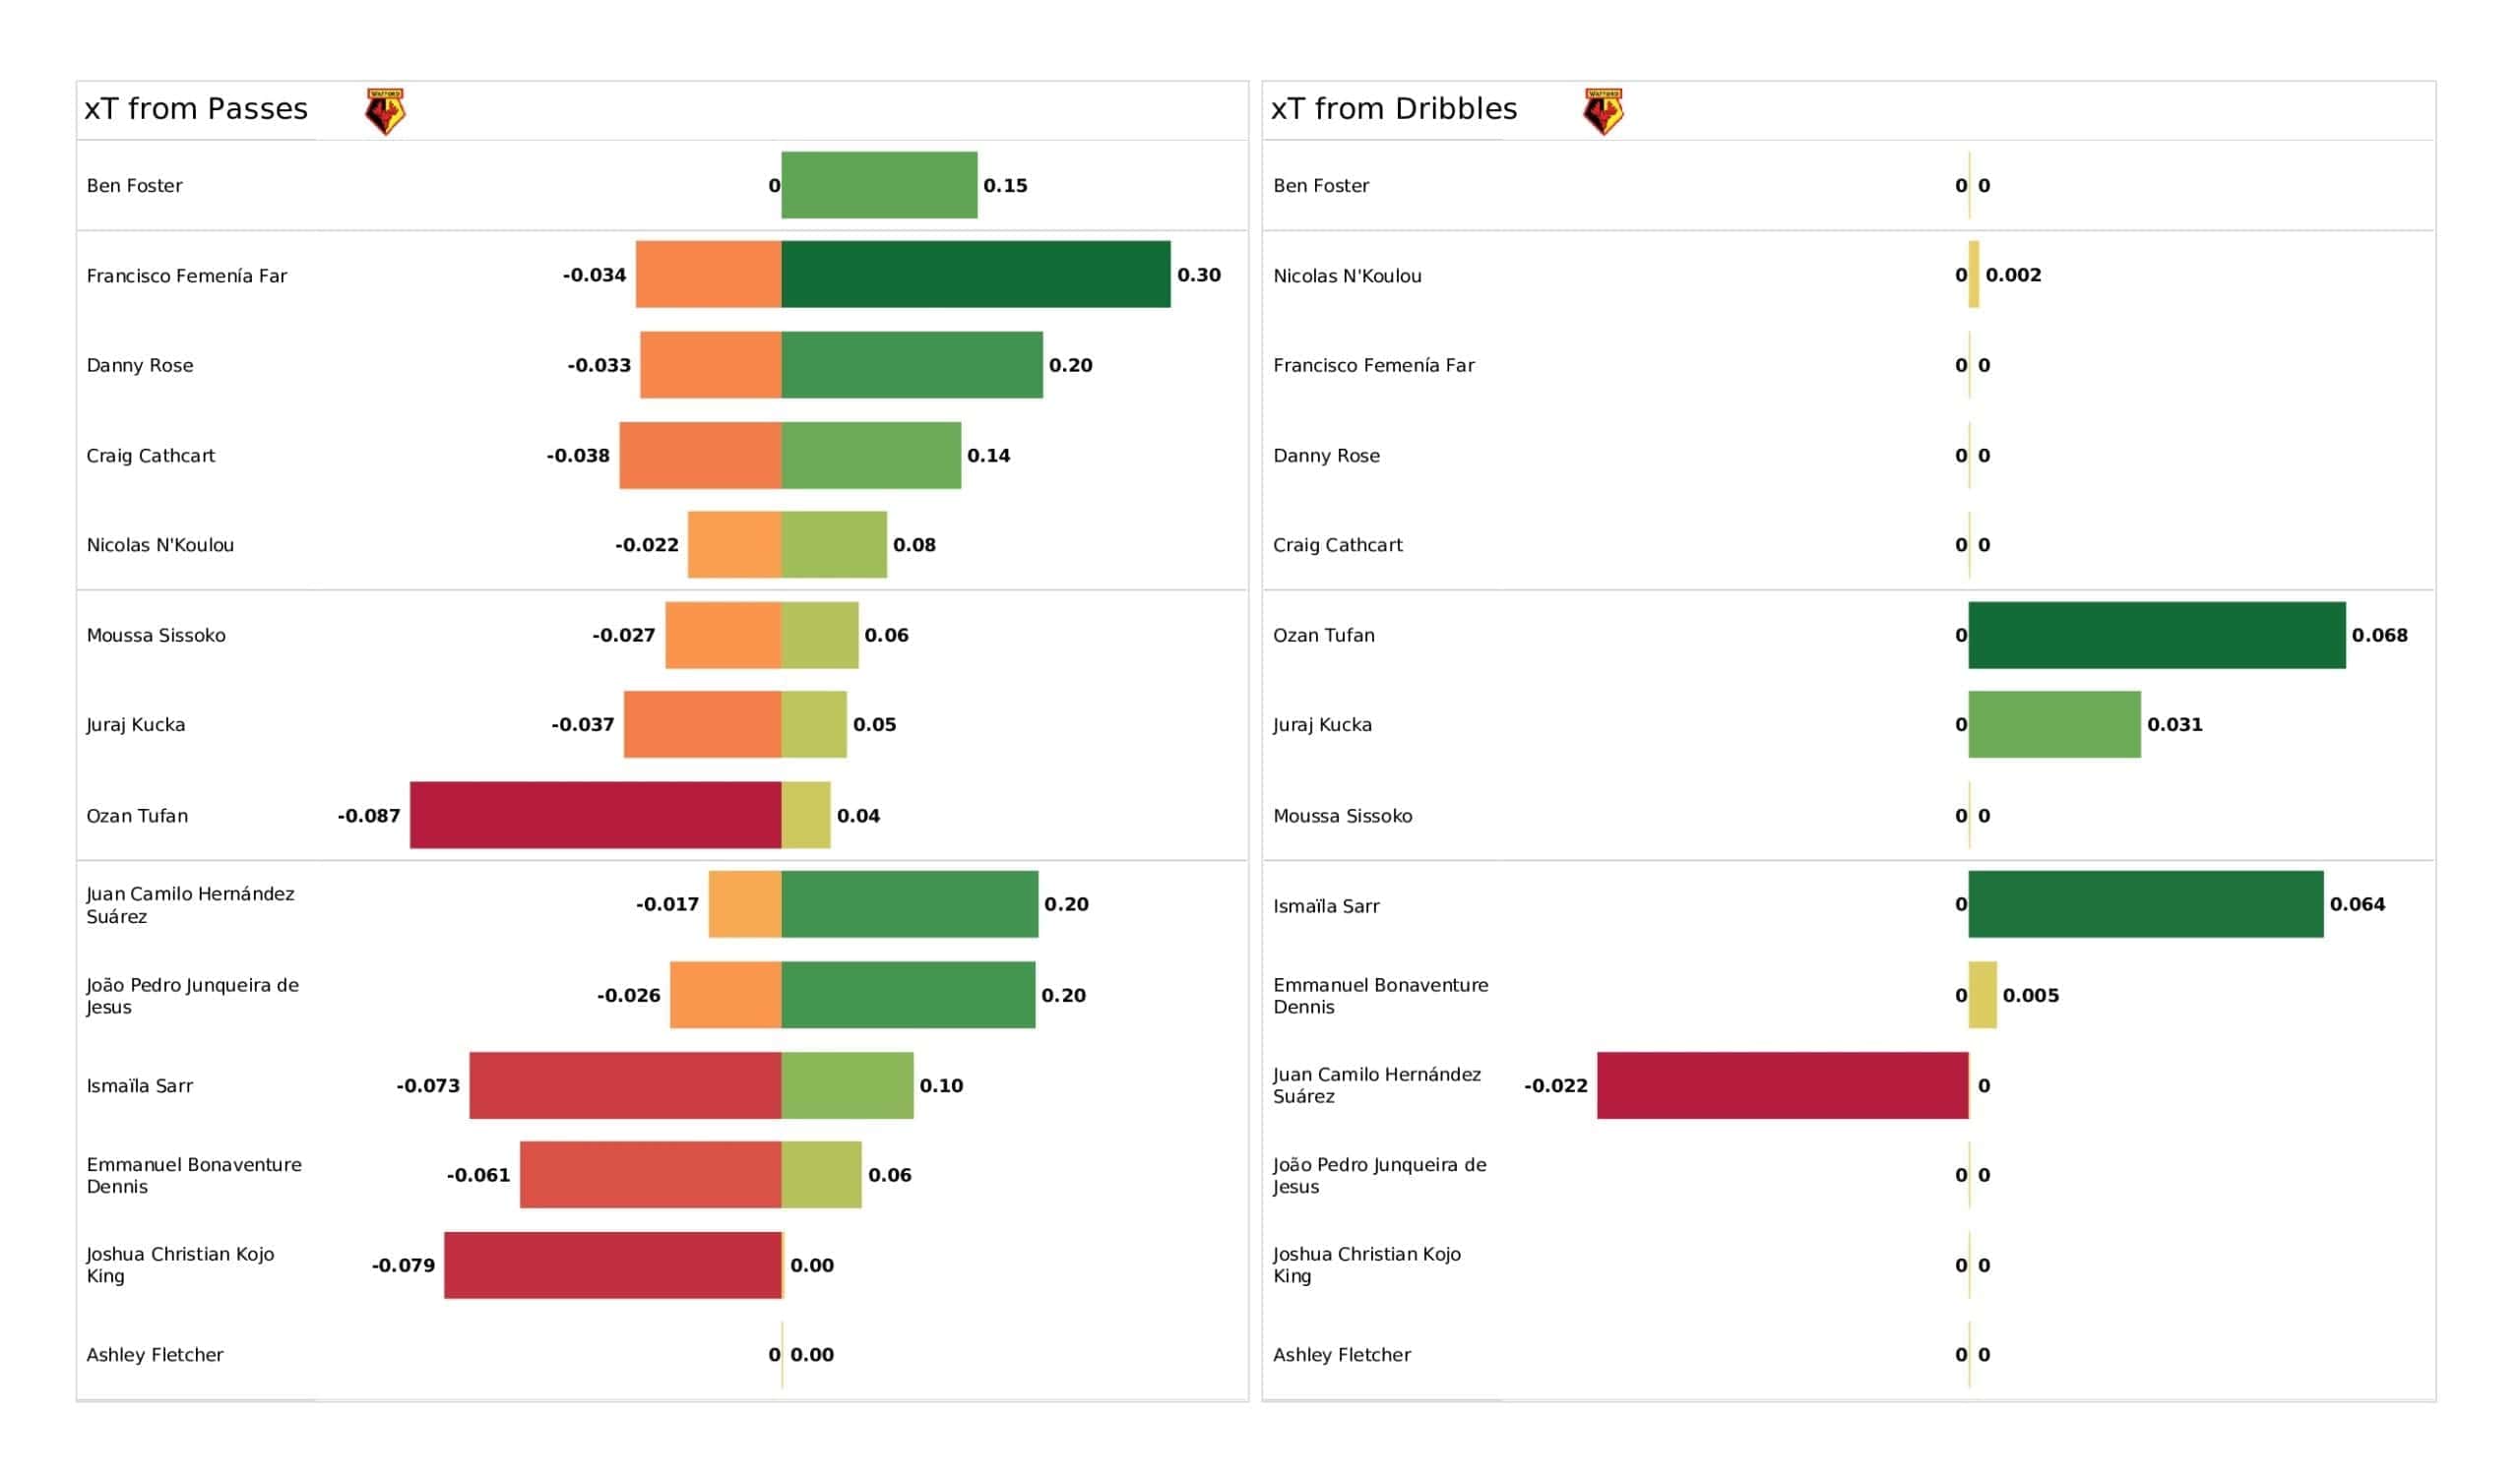
Task: Select Ben Foster's green 0.15 passes bar
Action: click(879, 185)
